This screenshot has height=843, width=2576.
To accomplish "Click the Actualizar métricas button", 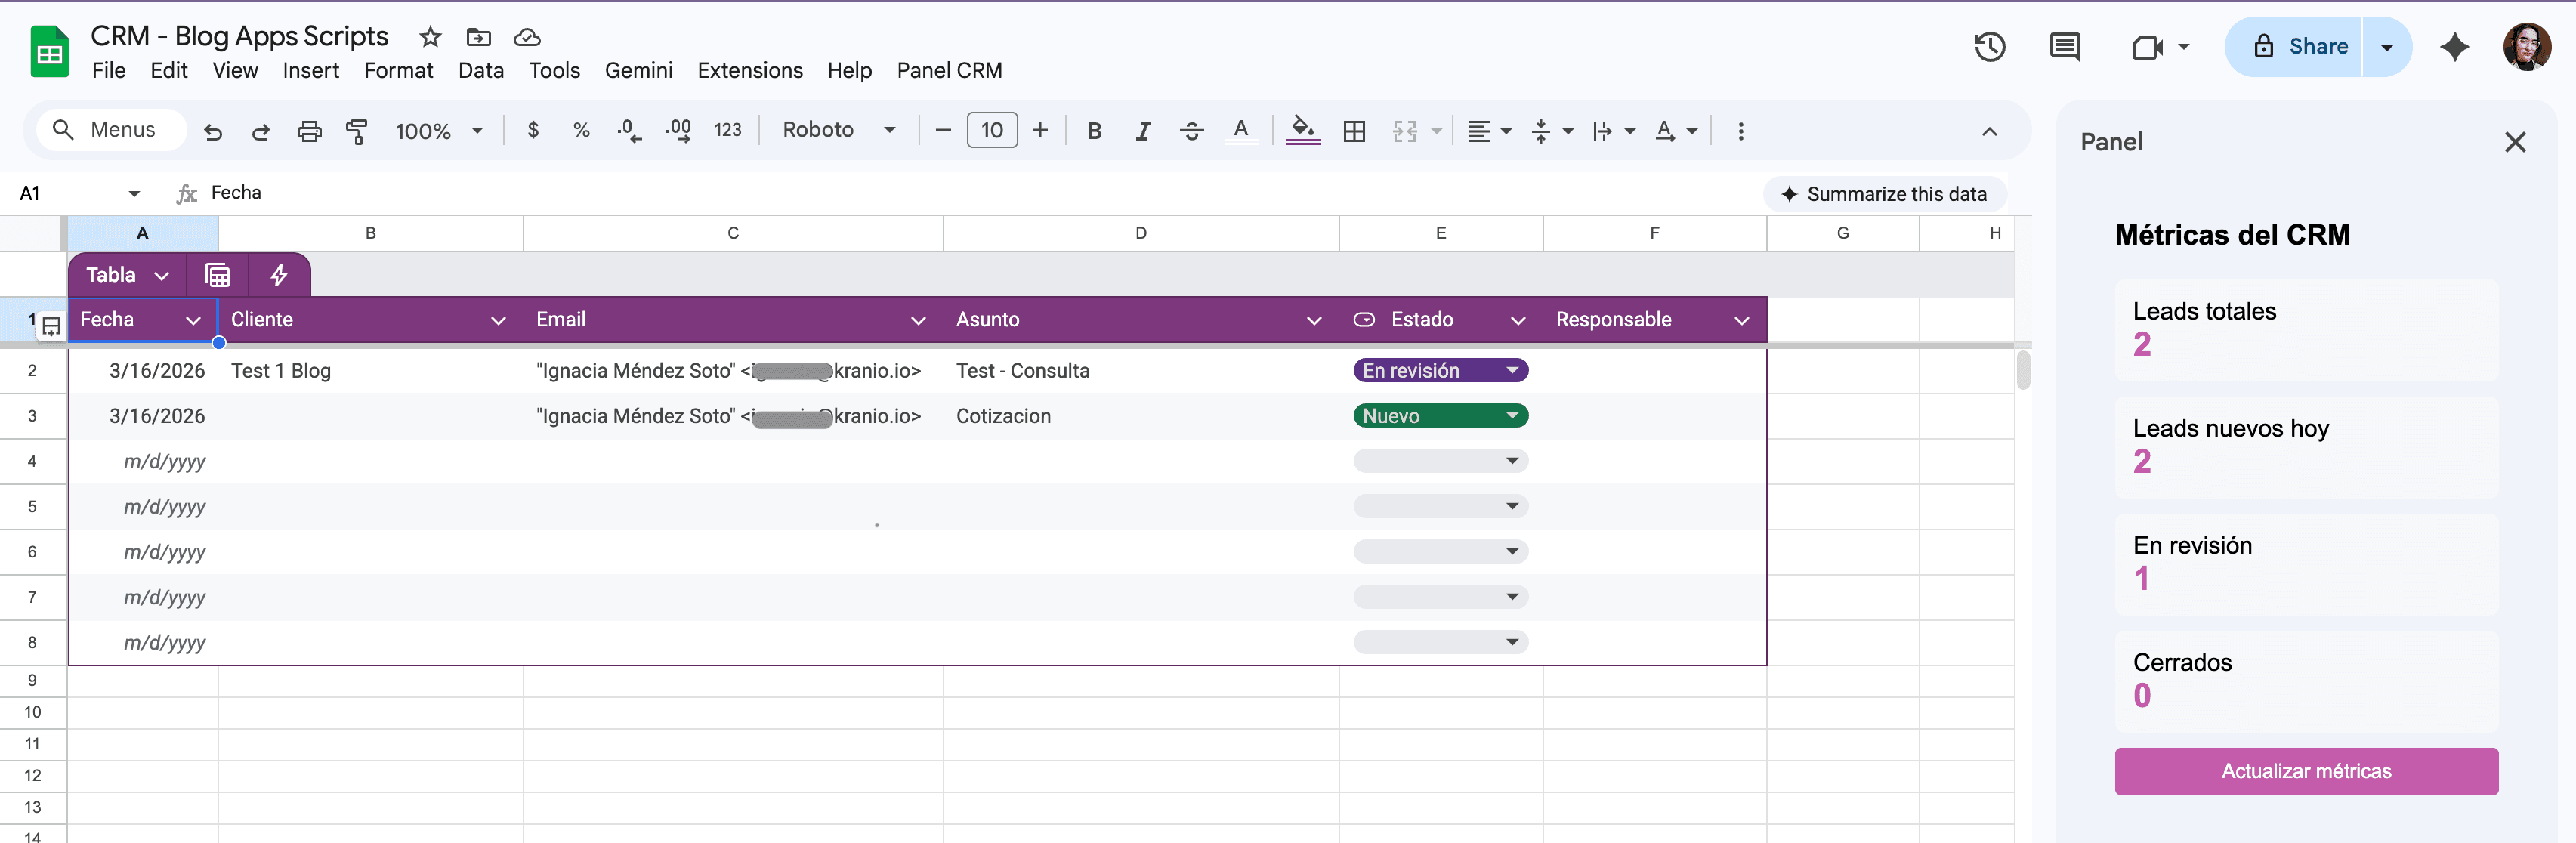I will coord(2305,771).
